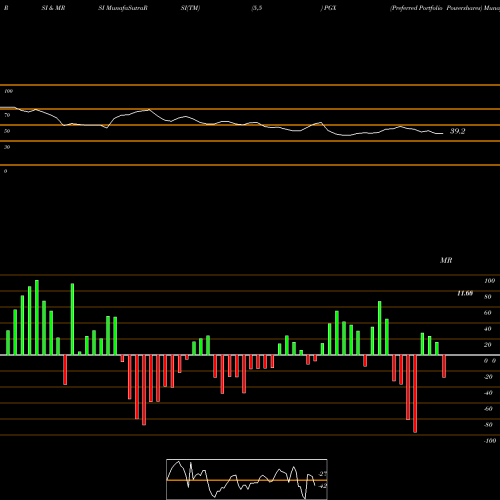The height and width of the screenshot is (500, 500).
Task: Click MR axis label -100 on right
Action: [x=490, y=441]
